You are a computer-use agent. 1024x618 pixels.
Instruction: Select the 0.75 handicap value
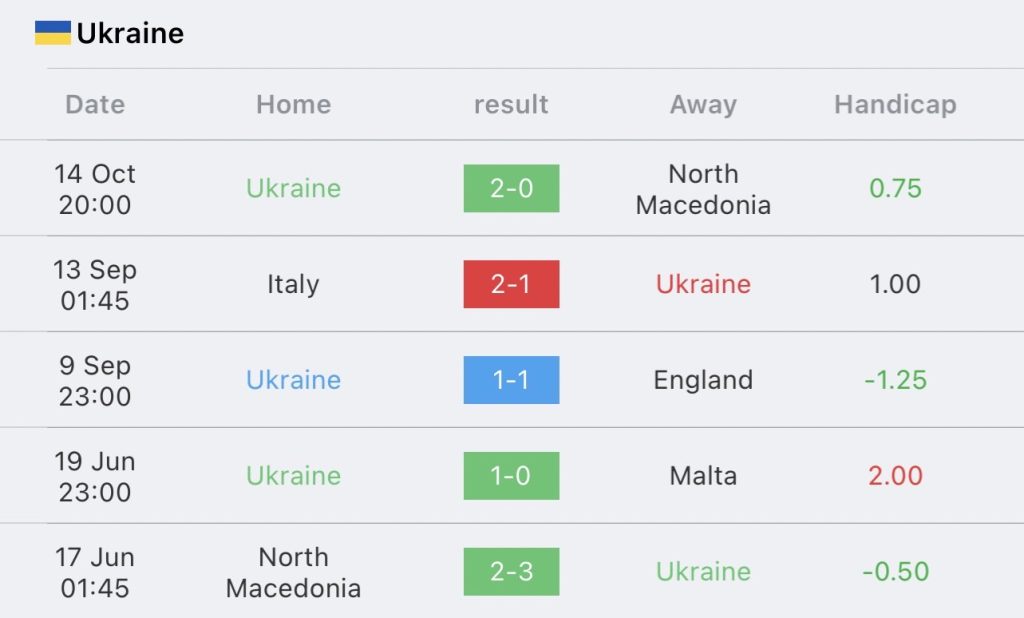pyautogui.click(x=895, y=188)
